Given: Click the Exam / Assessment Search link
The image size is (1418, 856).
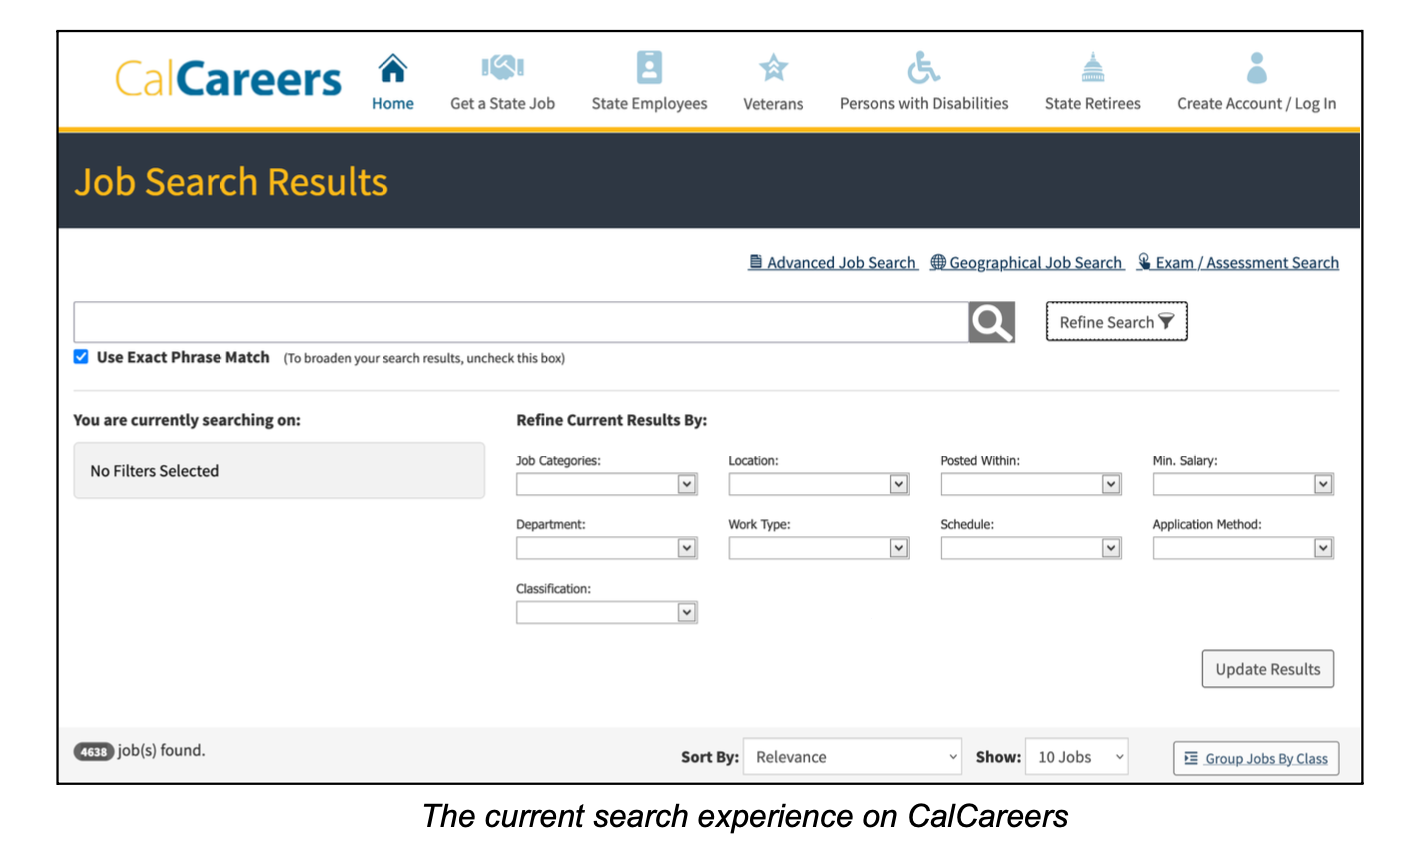Looking at the screenshot, I should (1247, 262).
